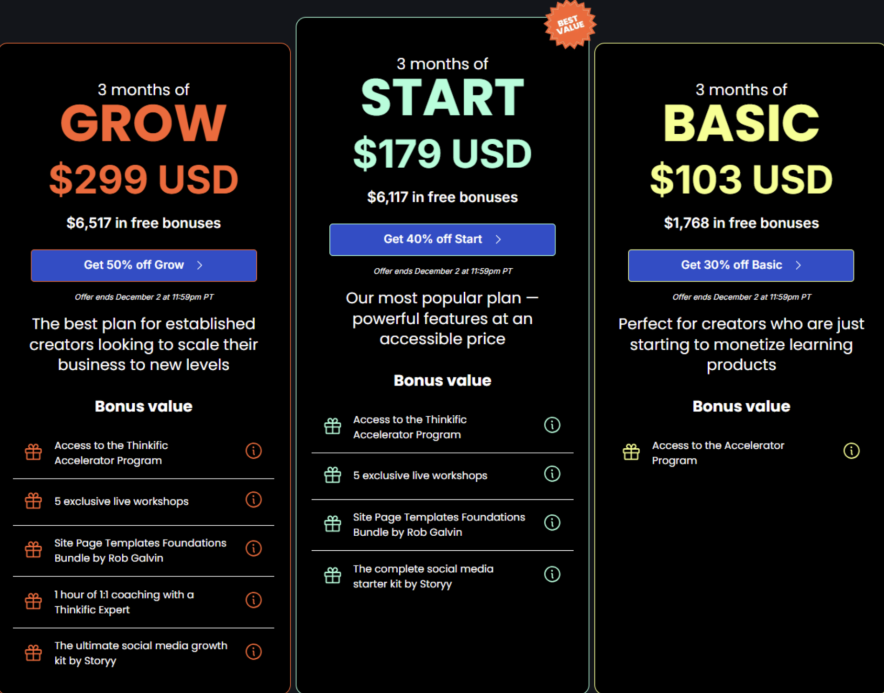
Task: Click the info icon beside Accelerator Program in Basic plan
Action: pyautogui.click(x=851, y=451)
